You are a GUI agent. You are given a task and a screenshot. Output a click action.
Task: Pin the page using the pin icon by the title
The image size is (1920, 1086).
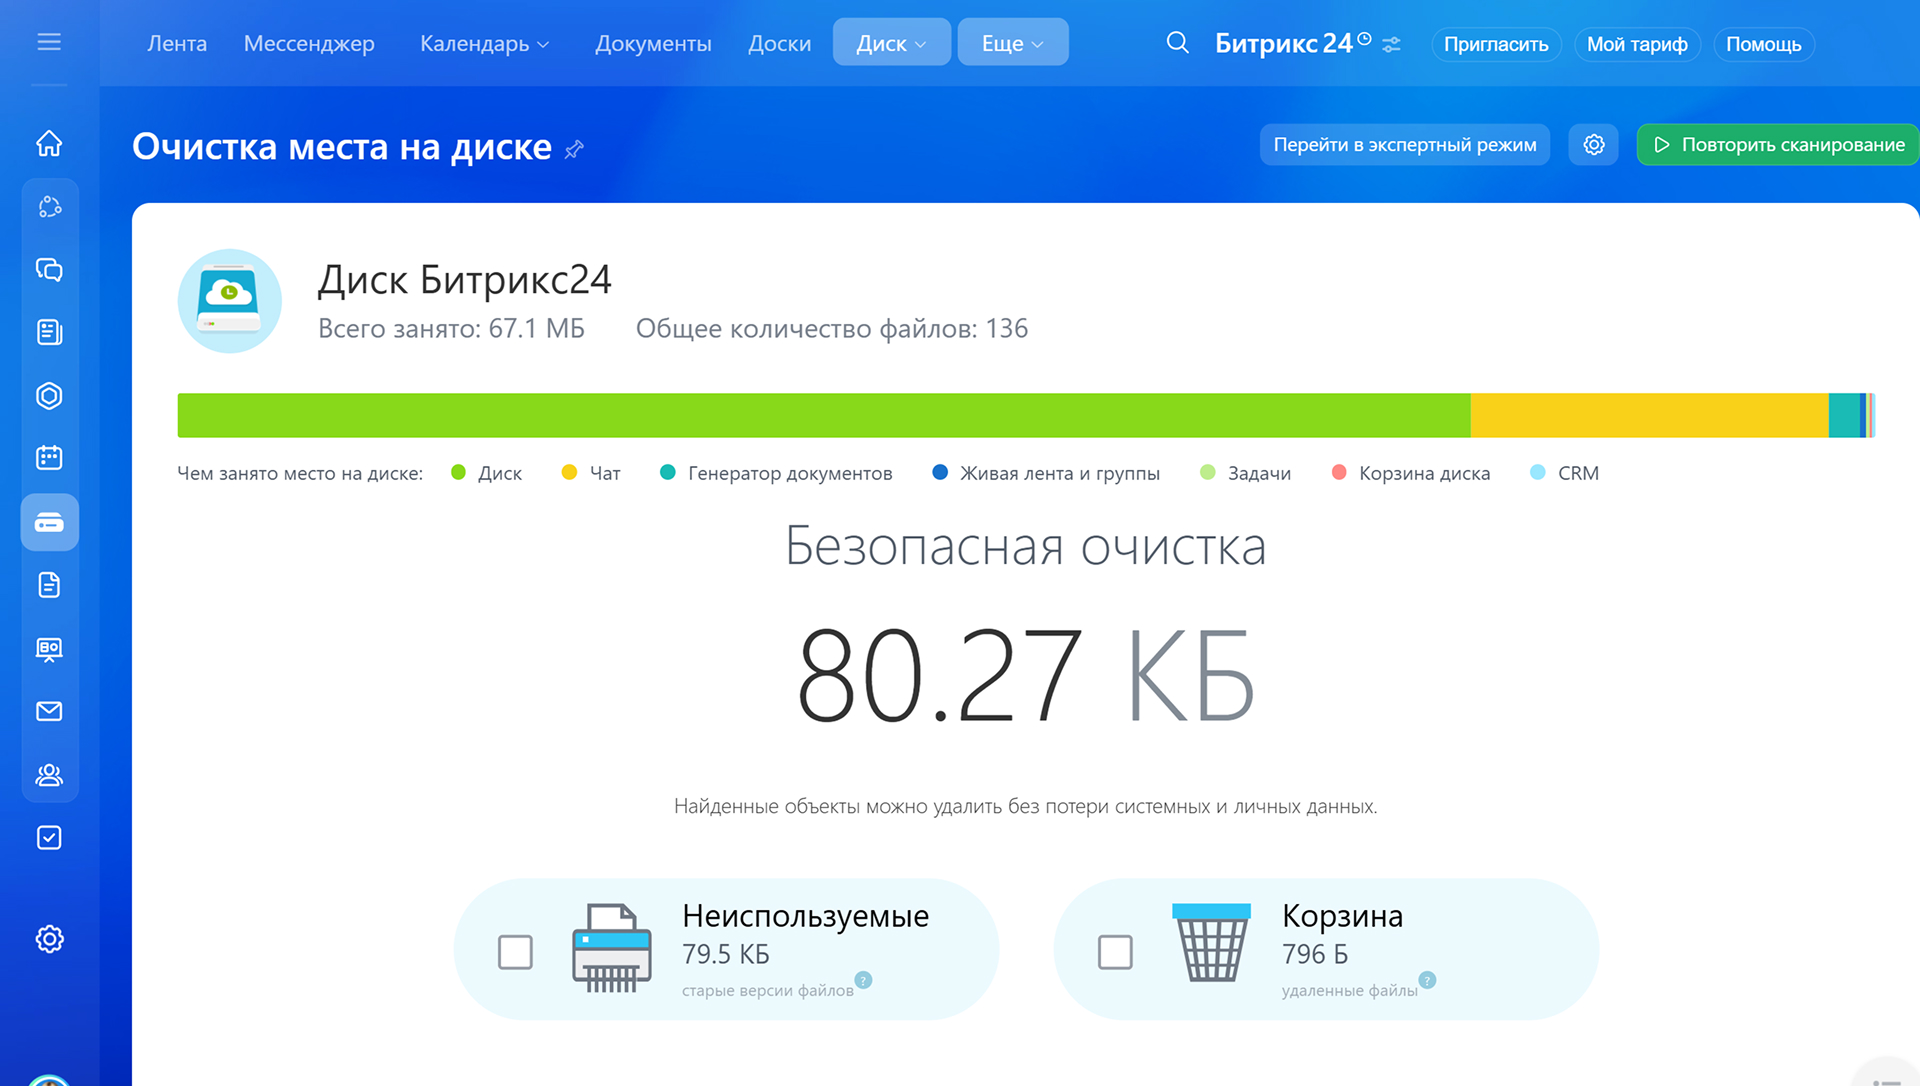click(574, 150)
